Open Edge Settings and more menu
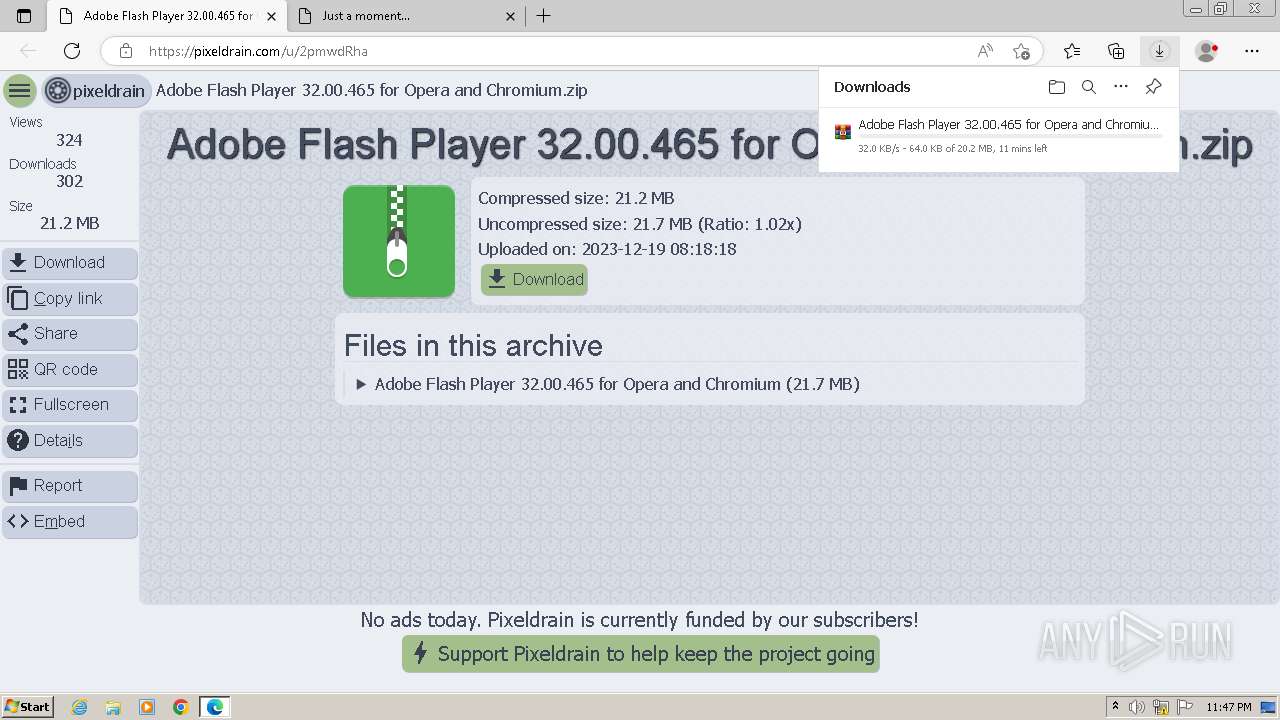The height and width of the screenshot is (720, 1280). pyautogui.click(x=1252, y=51)
